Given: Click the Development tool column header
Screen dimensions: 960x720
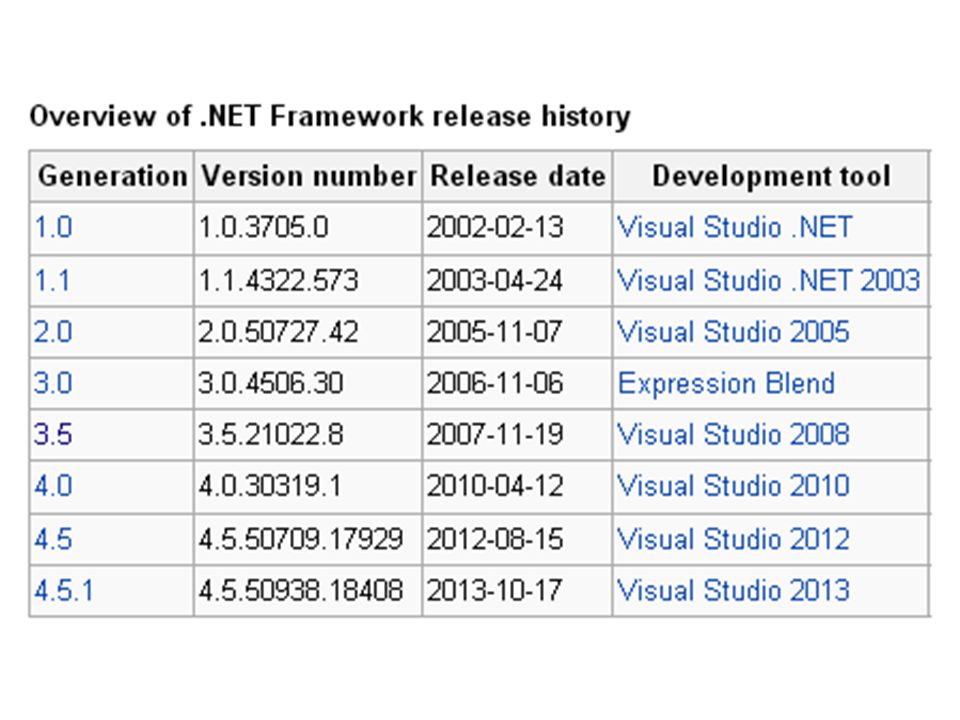Looking at the screenshot, I should coord(771,176).
